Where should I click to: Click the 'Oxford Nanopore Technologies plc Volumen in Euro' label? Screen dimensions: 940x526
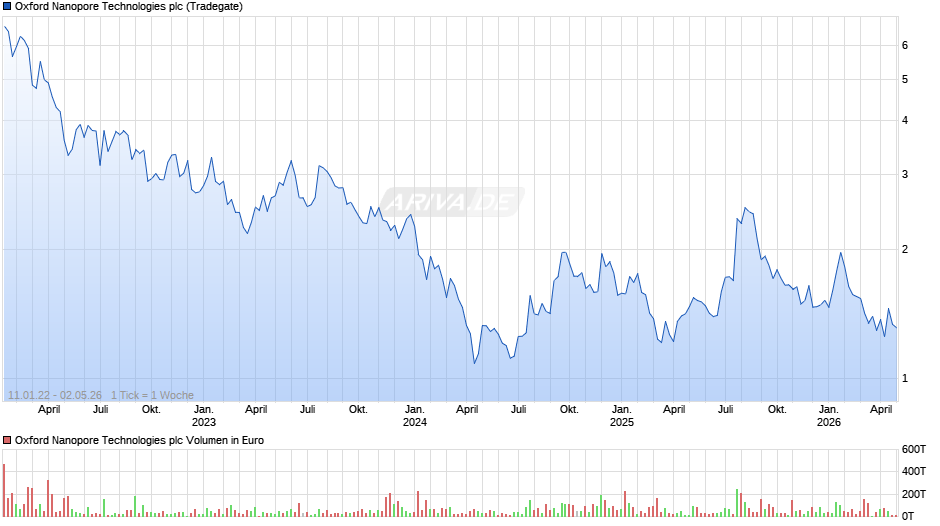[139, 440]
